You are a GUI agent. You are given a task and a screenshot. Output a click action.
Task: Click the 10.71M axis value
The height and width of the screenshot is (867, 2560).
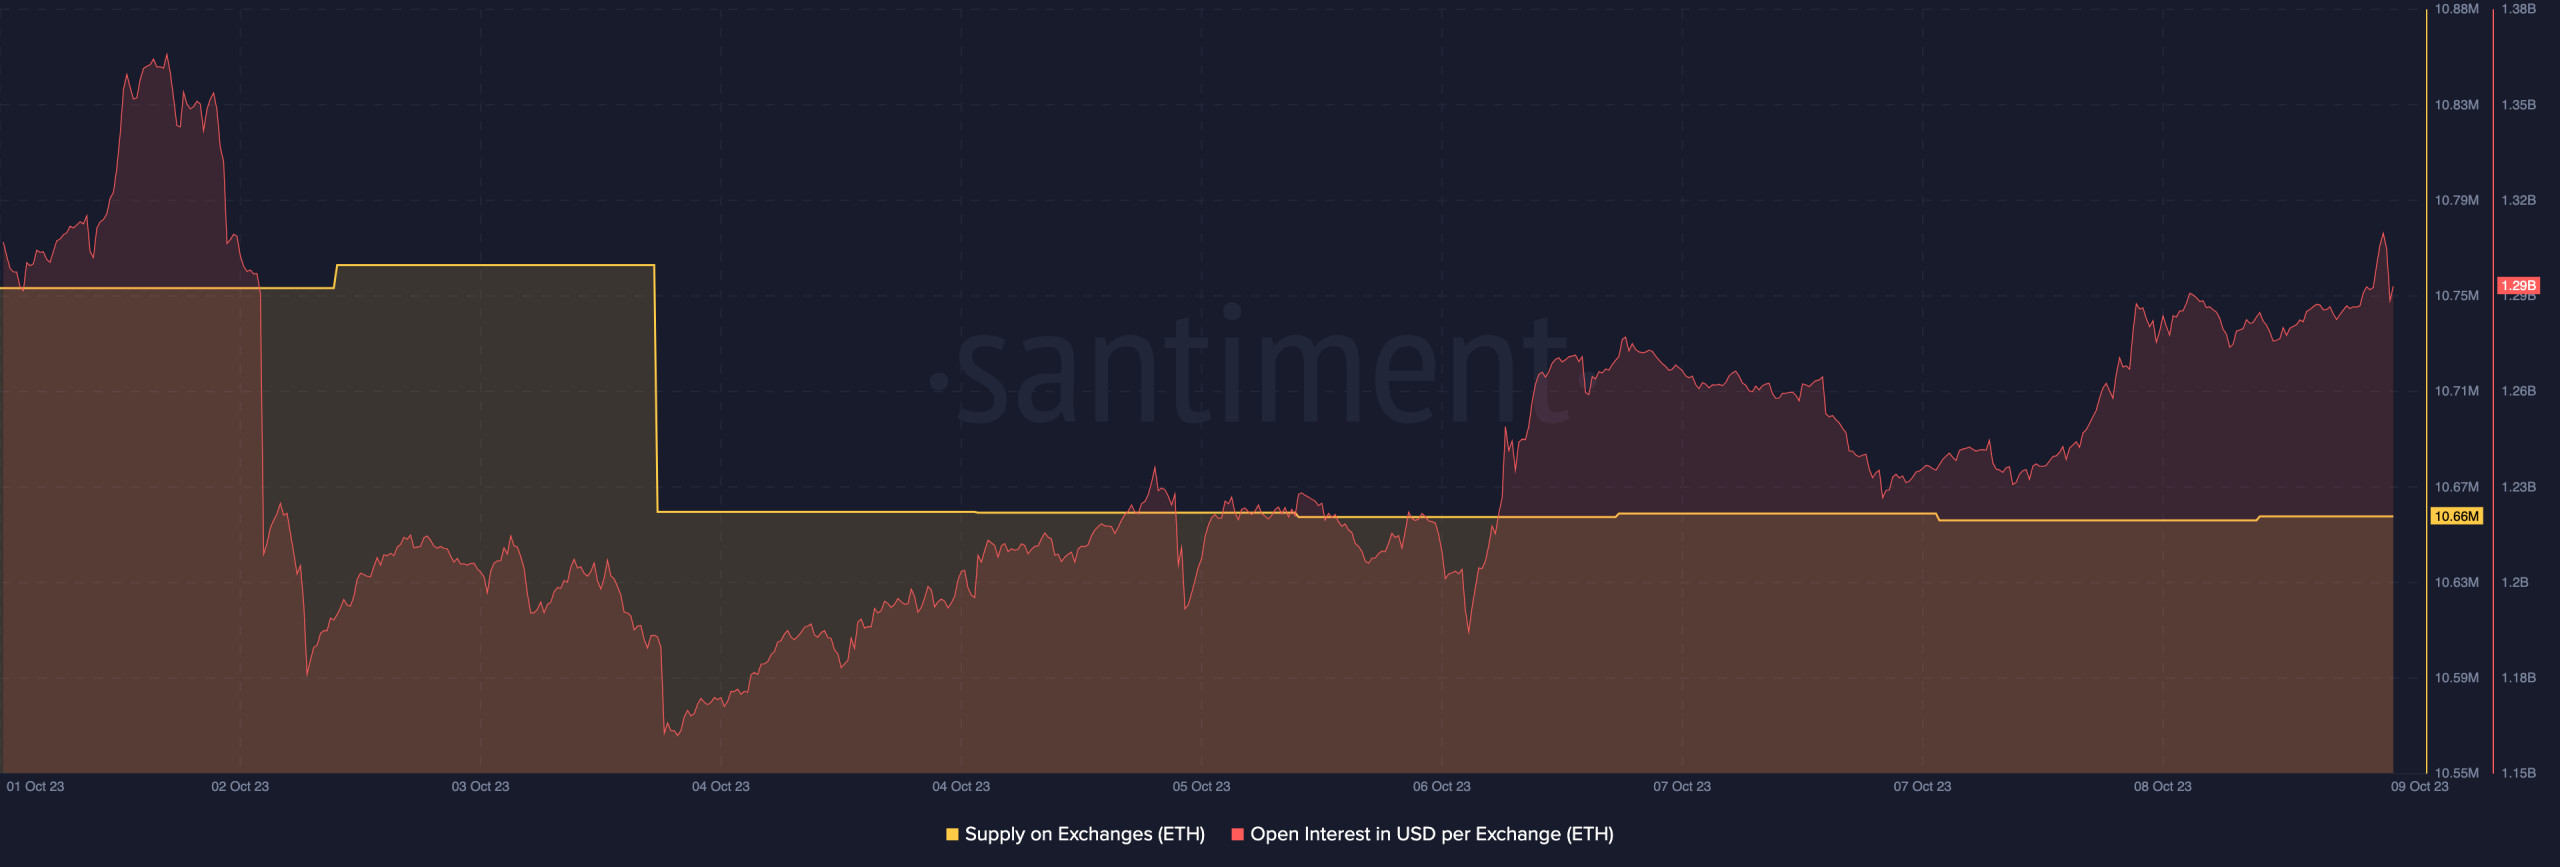click(x=2456, y=391)
